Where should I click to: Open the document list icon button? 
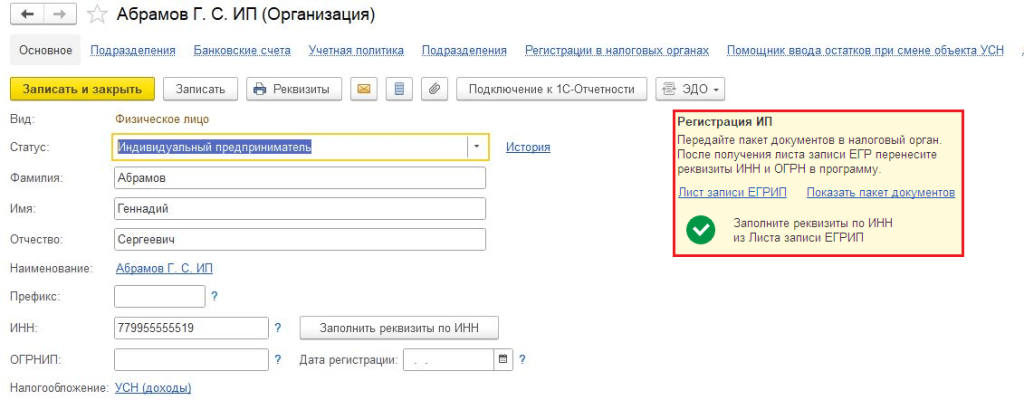398,89
